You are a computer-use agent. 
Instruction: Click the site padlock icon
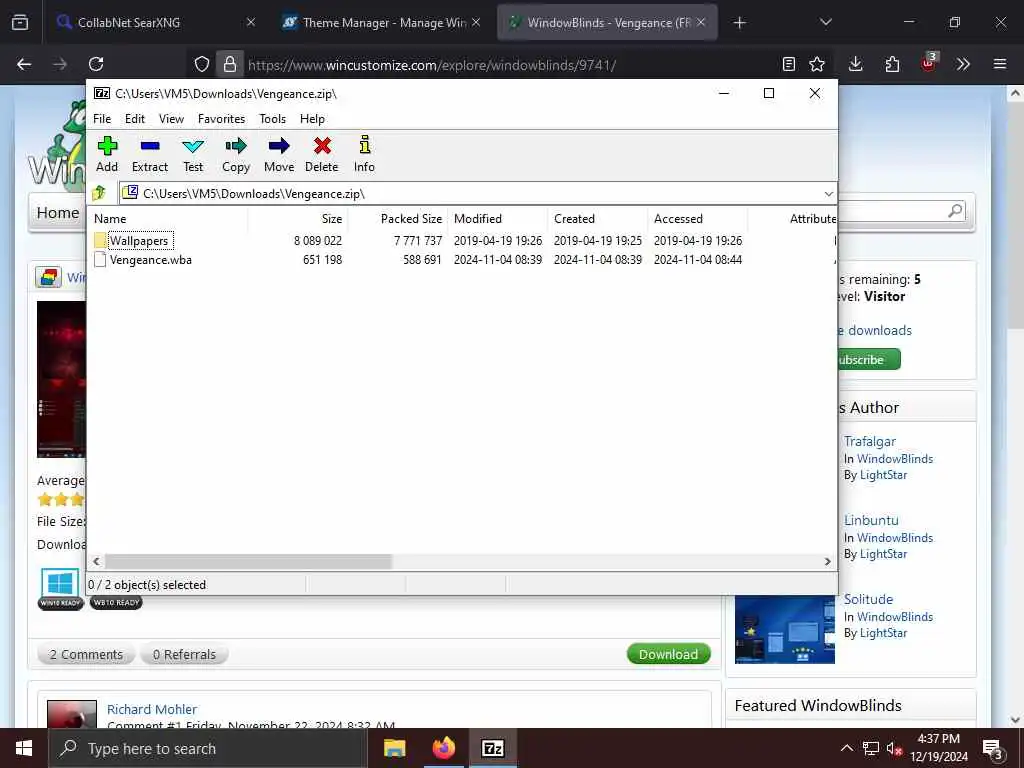[229, 64]
